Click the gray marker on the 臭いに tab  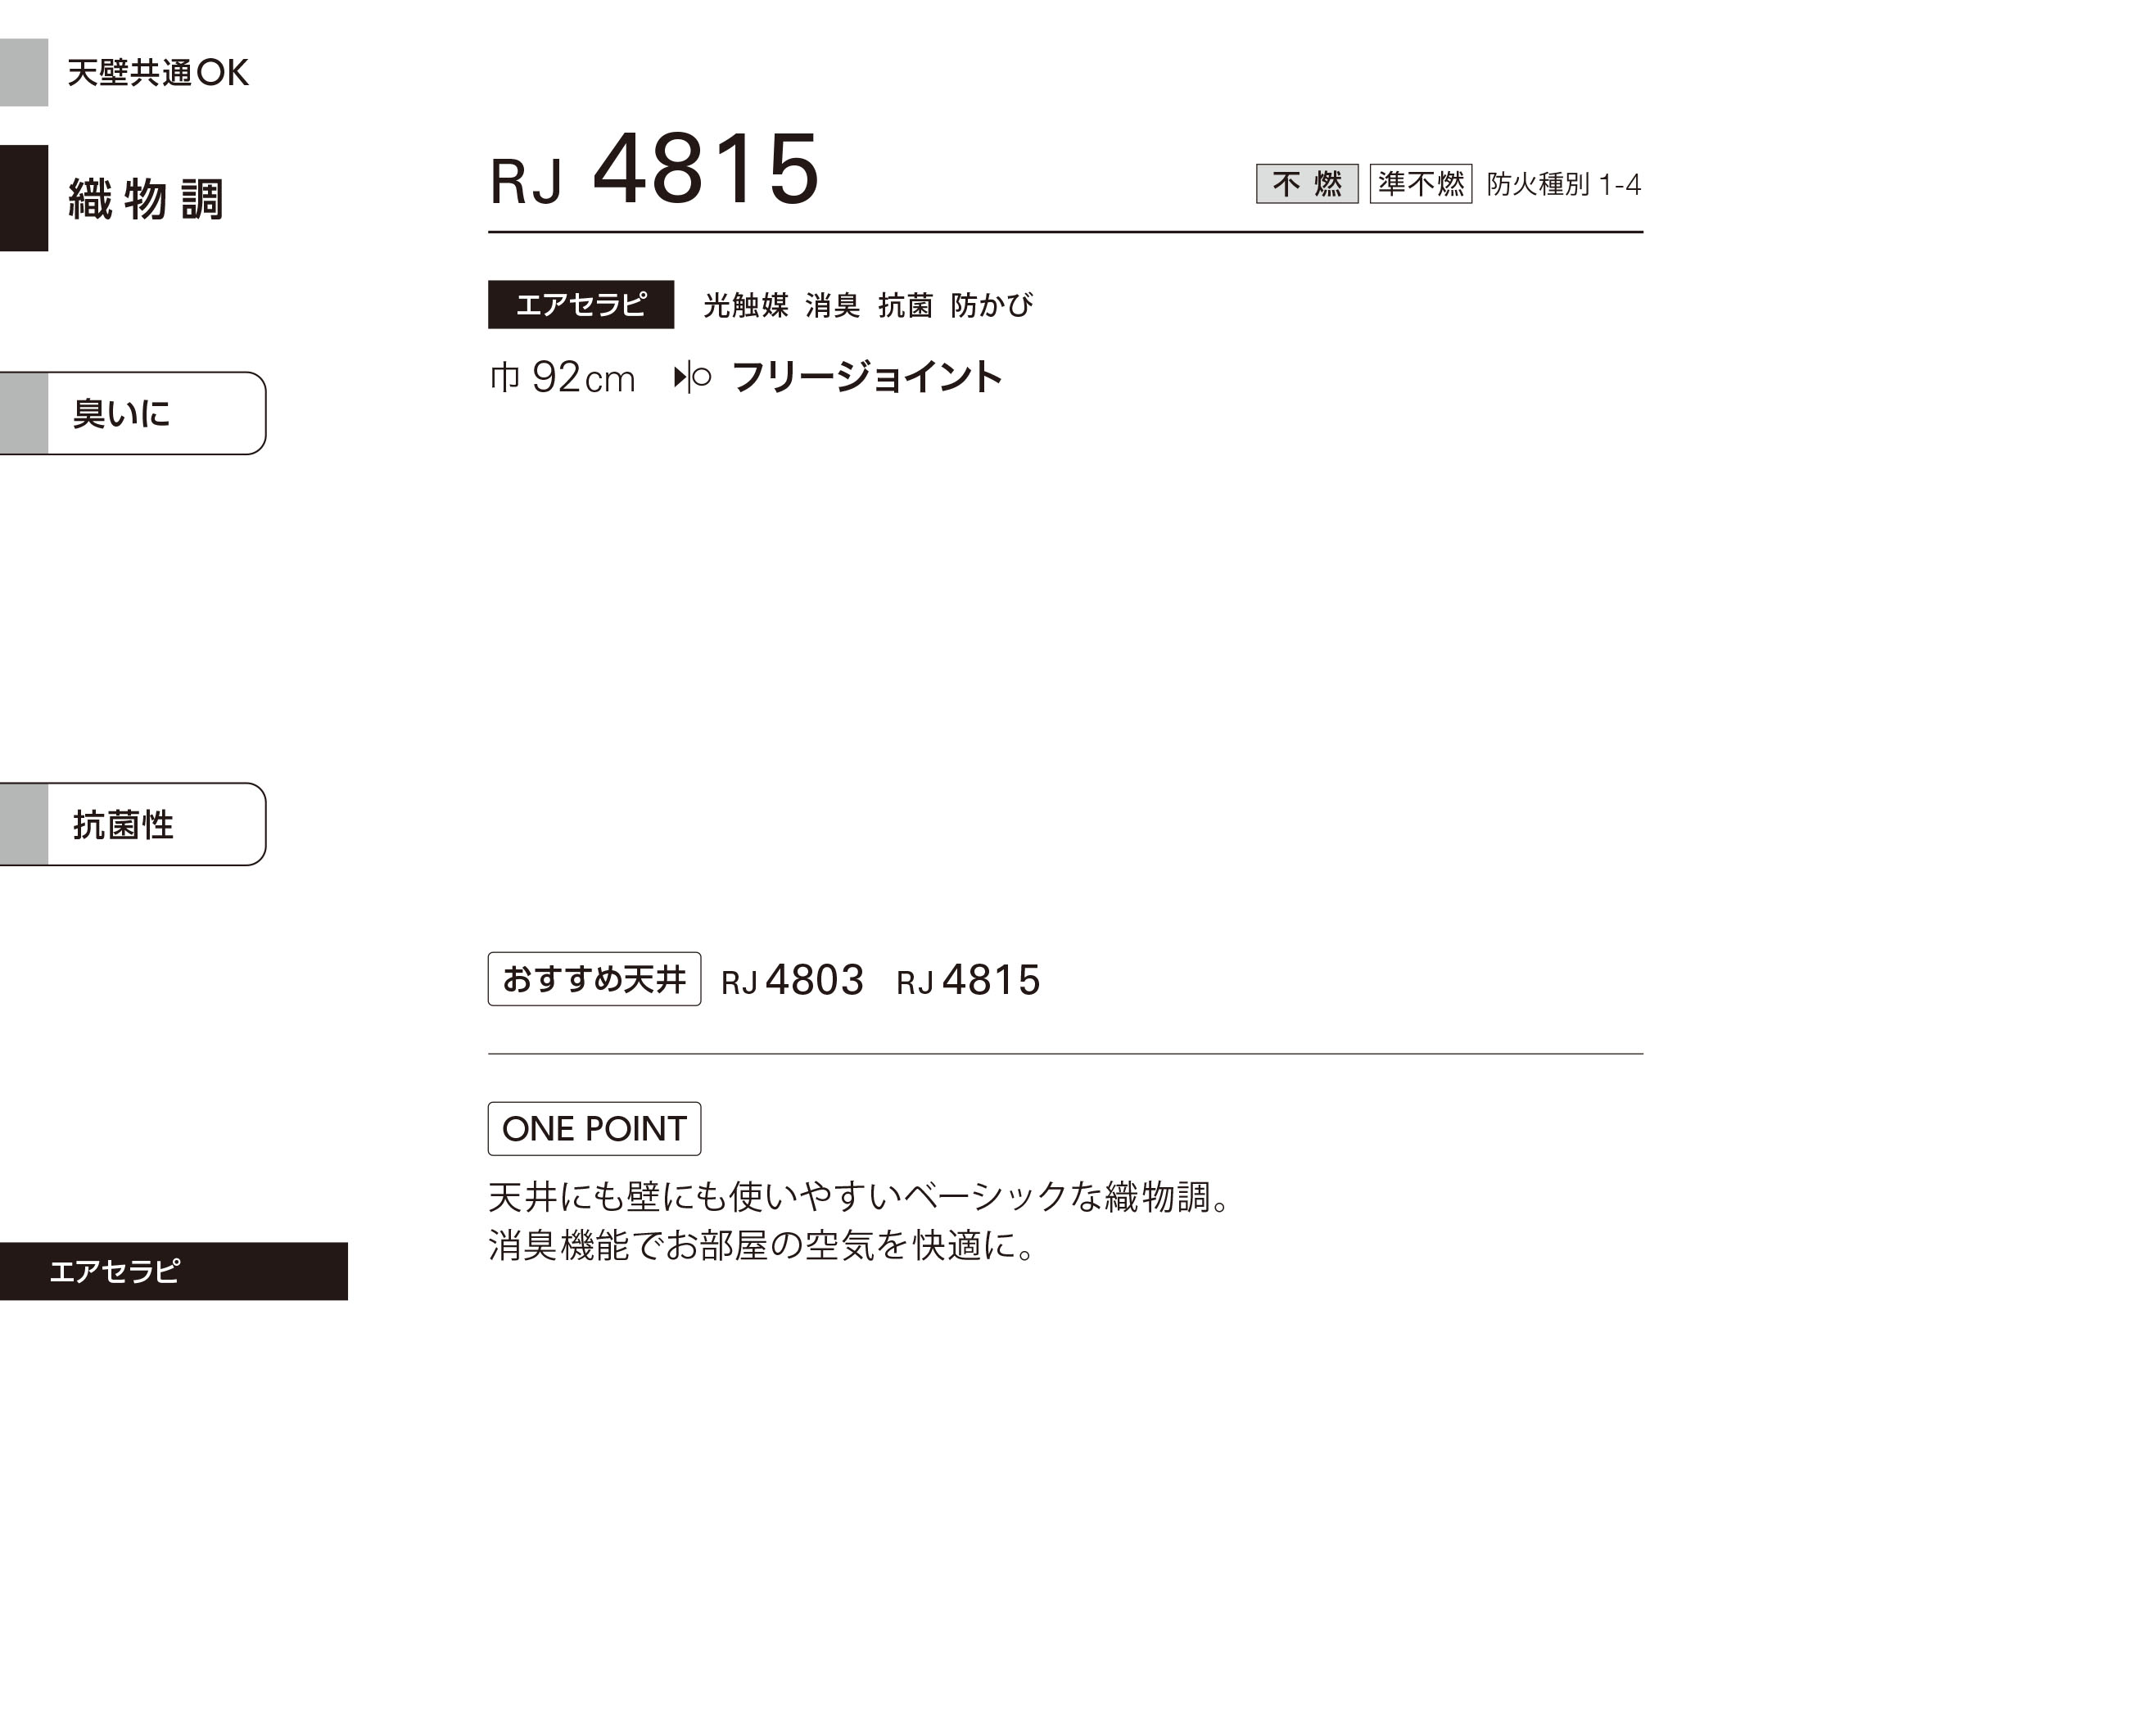24,413
